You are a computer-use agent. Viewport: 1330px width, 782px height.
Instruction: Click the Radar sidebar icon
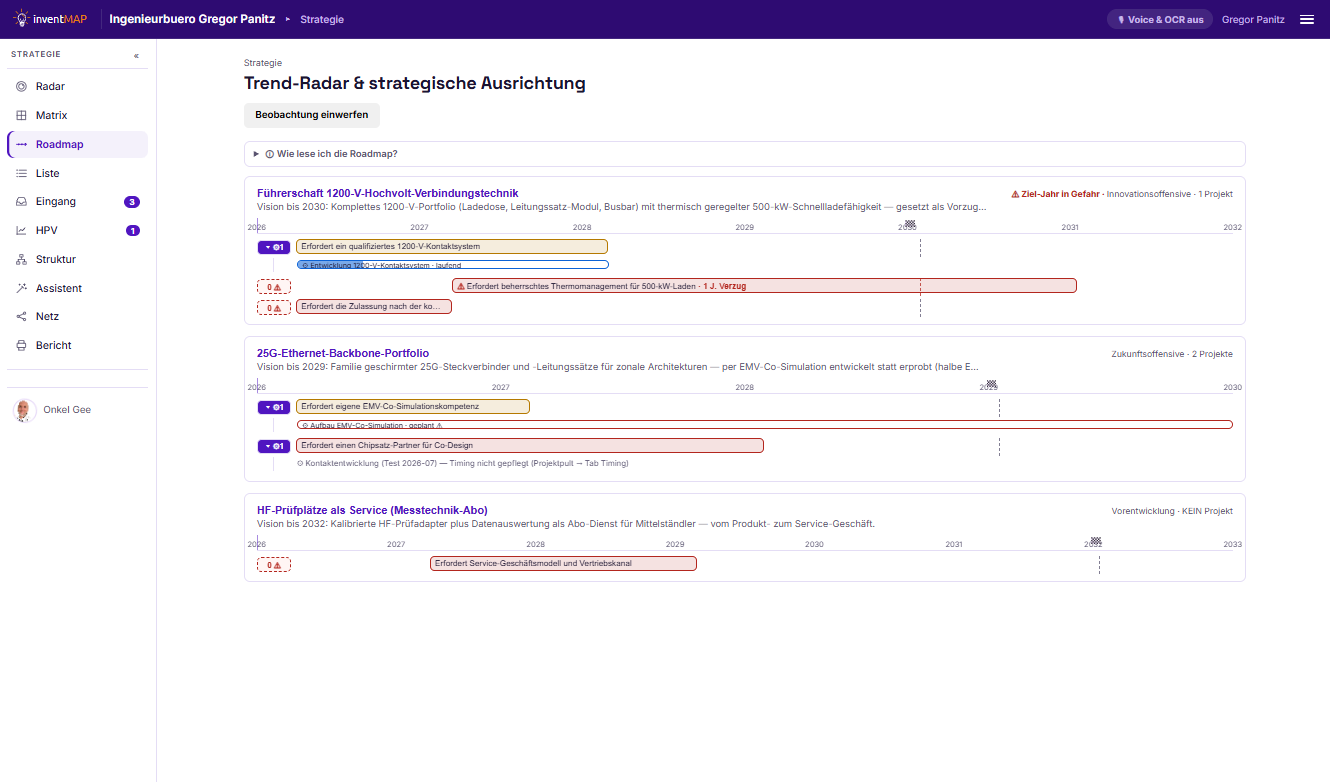(22, 87)
